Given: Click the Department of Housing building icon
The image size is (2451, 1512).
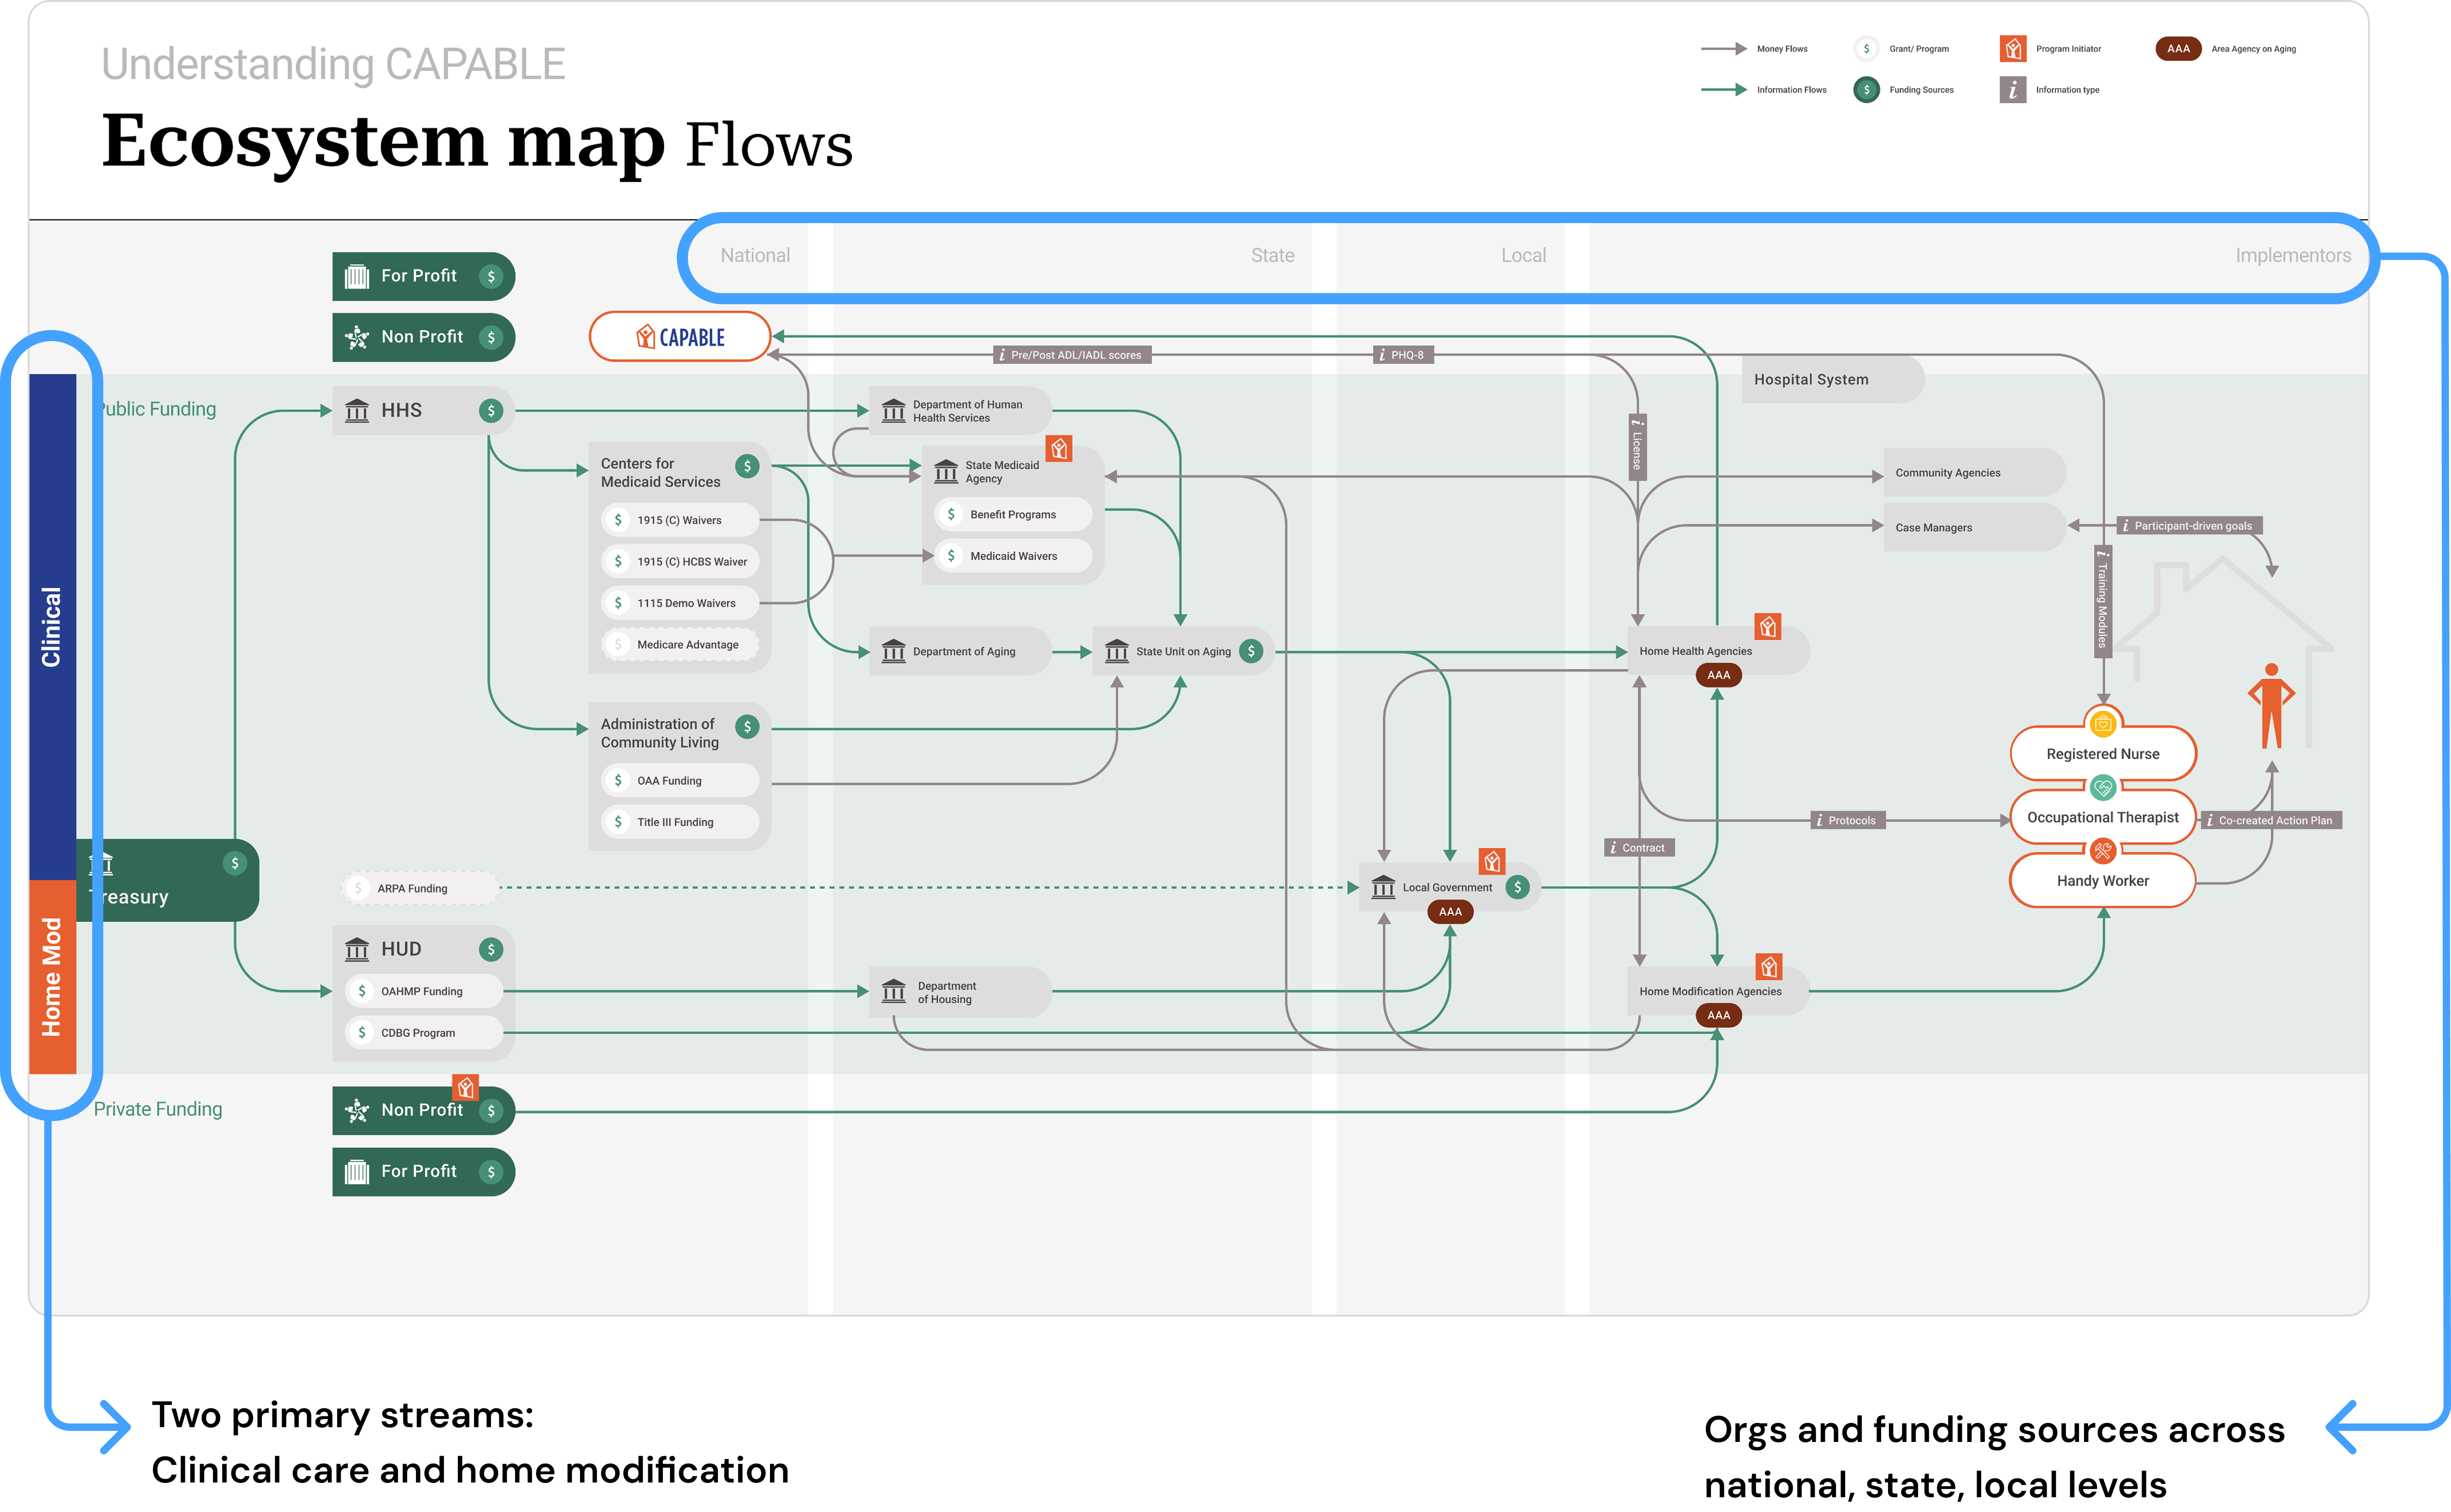Looking at the screenshot, I should tap(894, 992).
